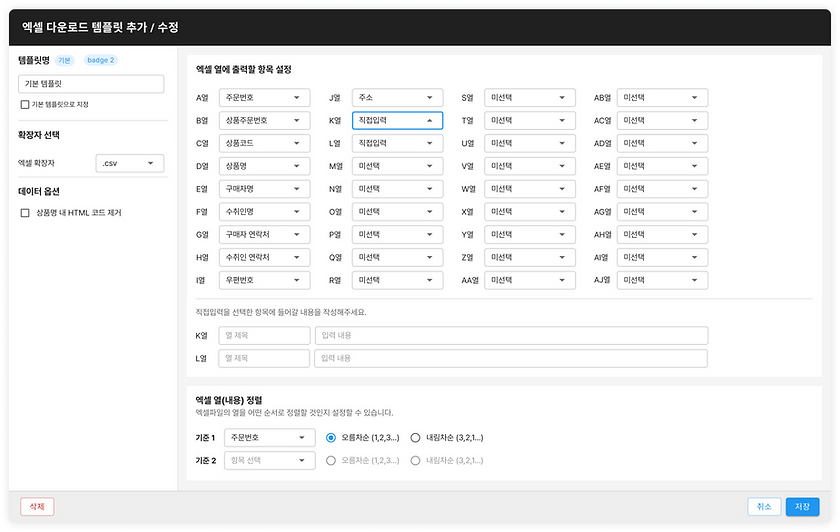The width and height of the screenshot is (840, 532).
Task: Select 오름차순 radio for 기준 1
Action: 331,438
